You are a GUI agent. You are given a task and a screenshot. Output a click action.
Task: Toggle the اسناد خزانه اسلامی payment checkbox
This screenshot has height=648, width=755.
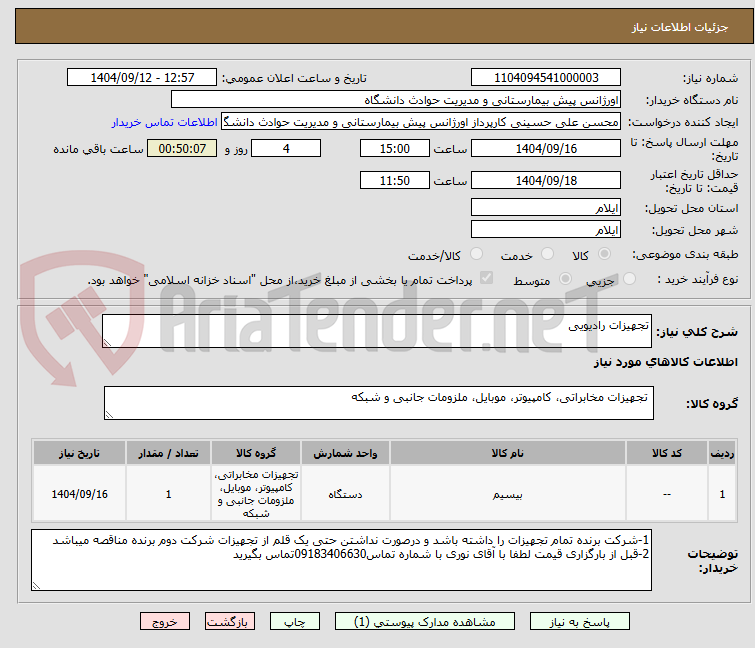[487, 278]
